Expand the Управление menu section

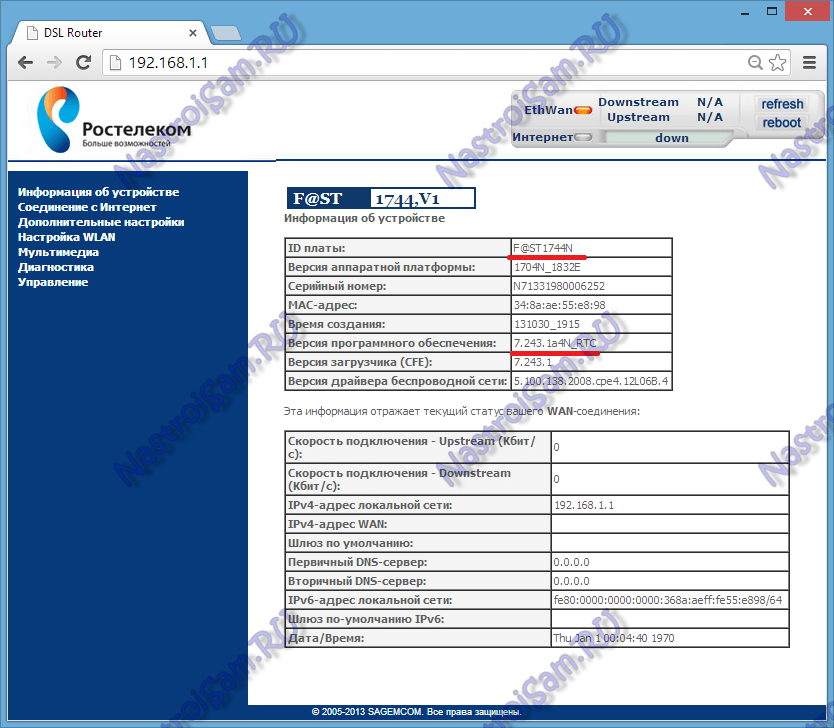(53, 282)
